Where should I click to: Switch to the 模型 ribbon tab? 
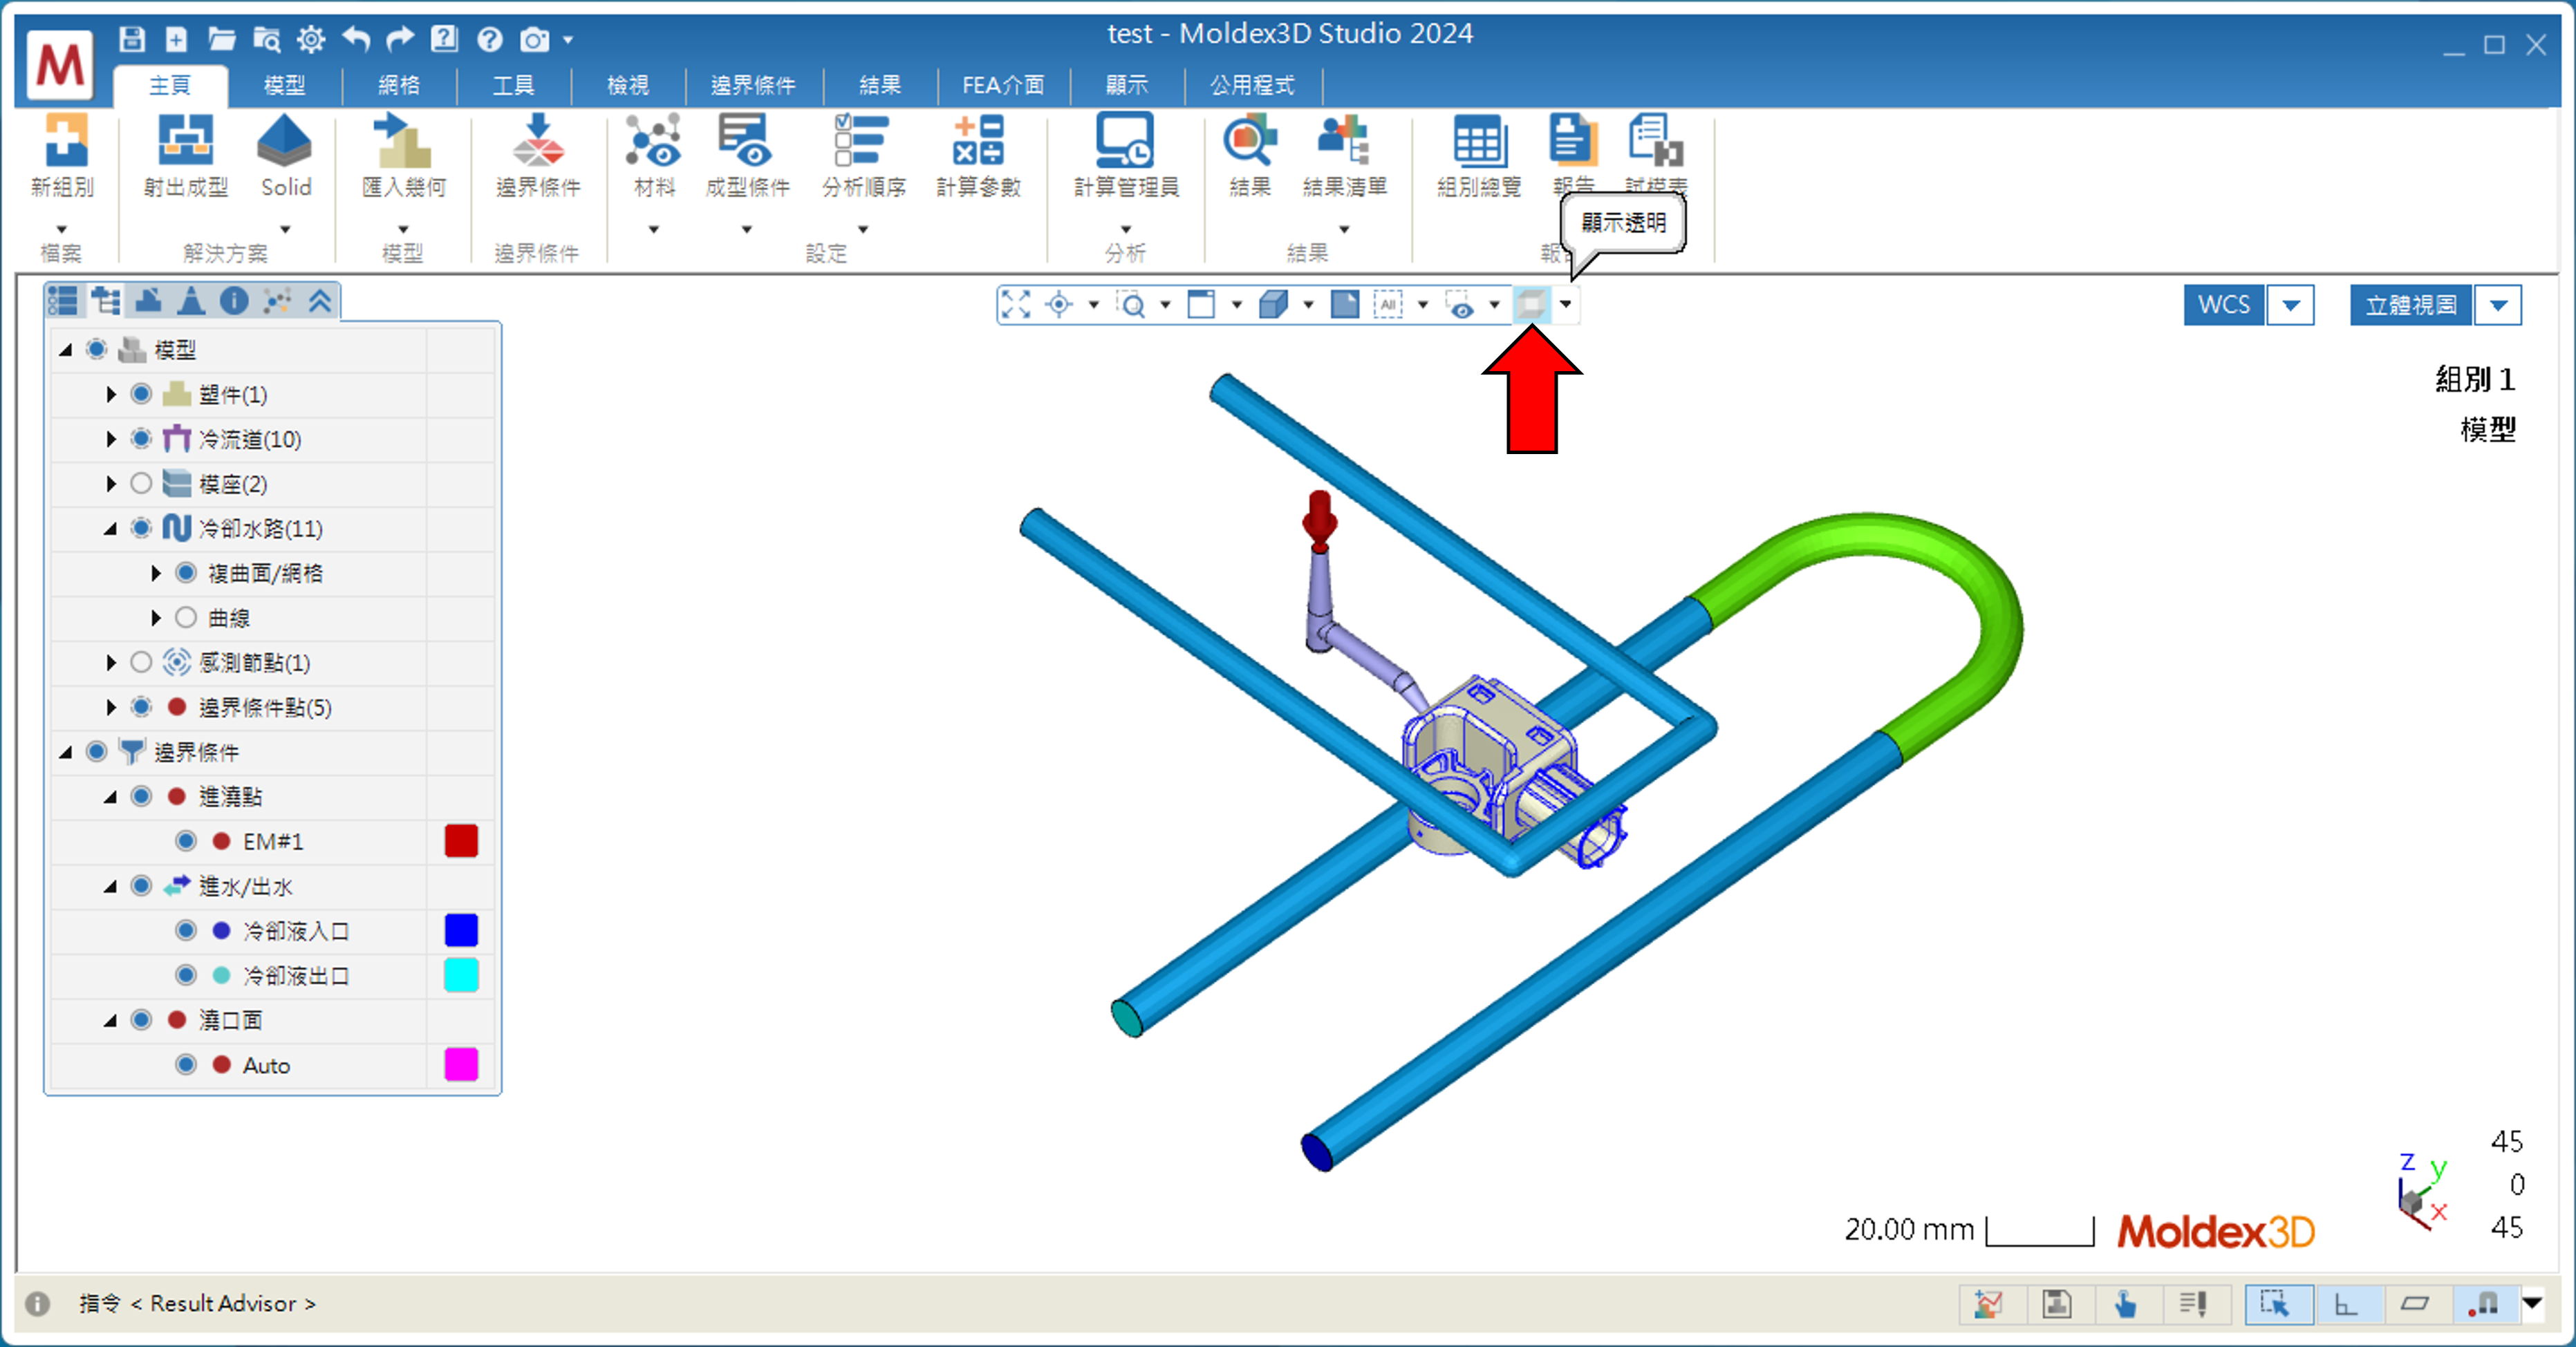click(284, 85)
